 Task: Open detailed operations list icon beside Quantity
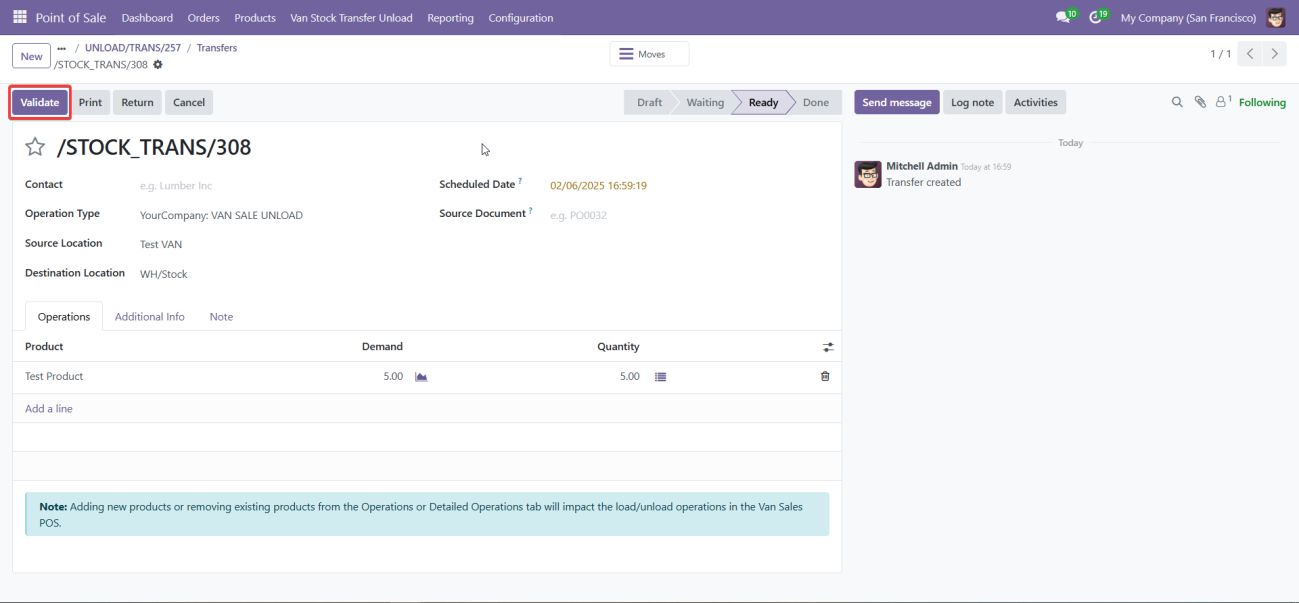tap(660, 377)
